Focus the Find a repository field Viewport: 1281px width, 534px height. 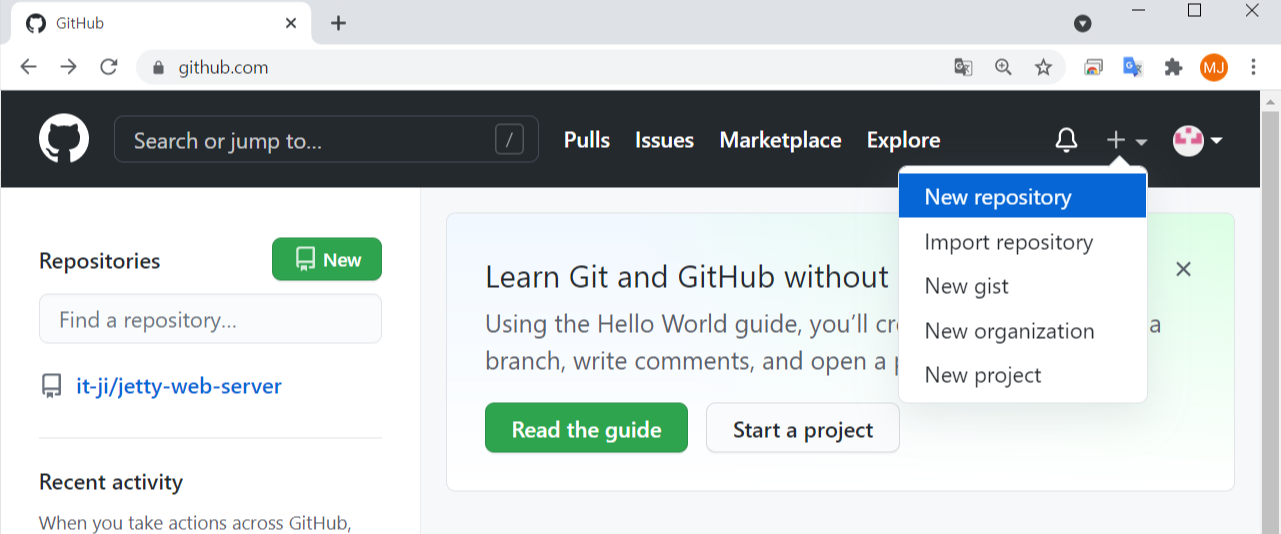click(x=210, y=319)
